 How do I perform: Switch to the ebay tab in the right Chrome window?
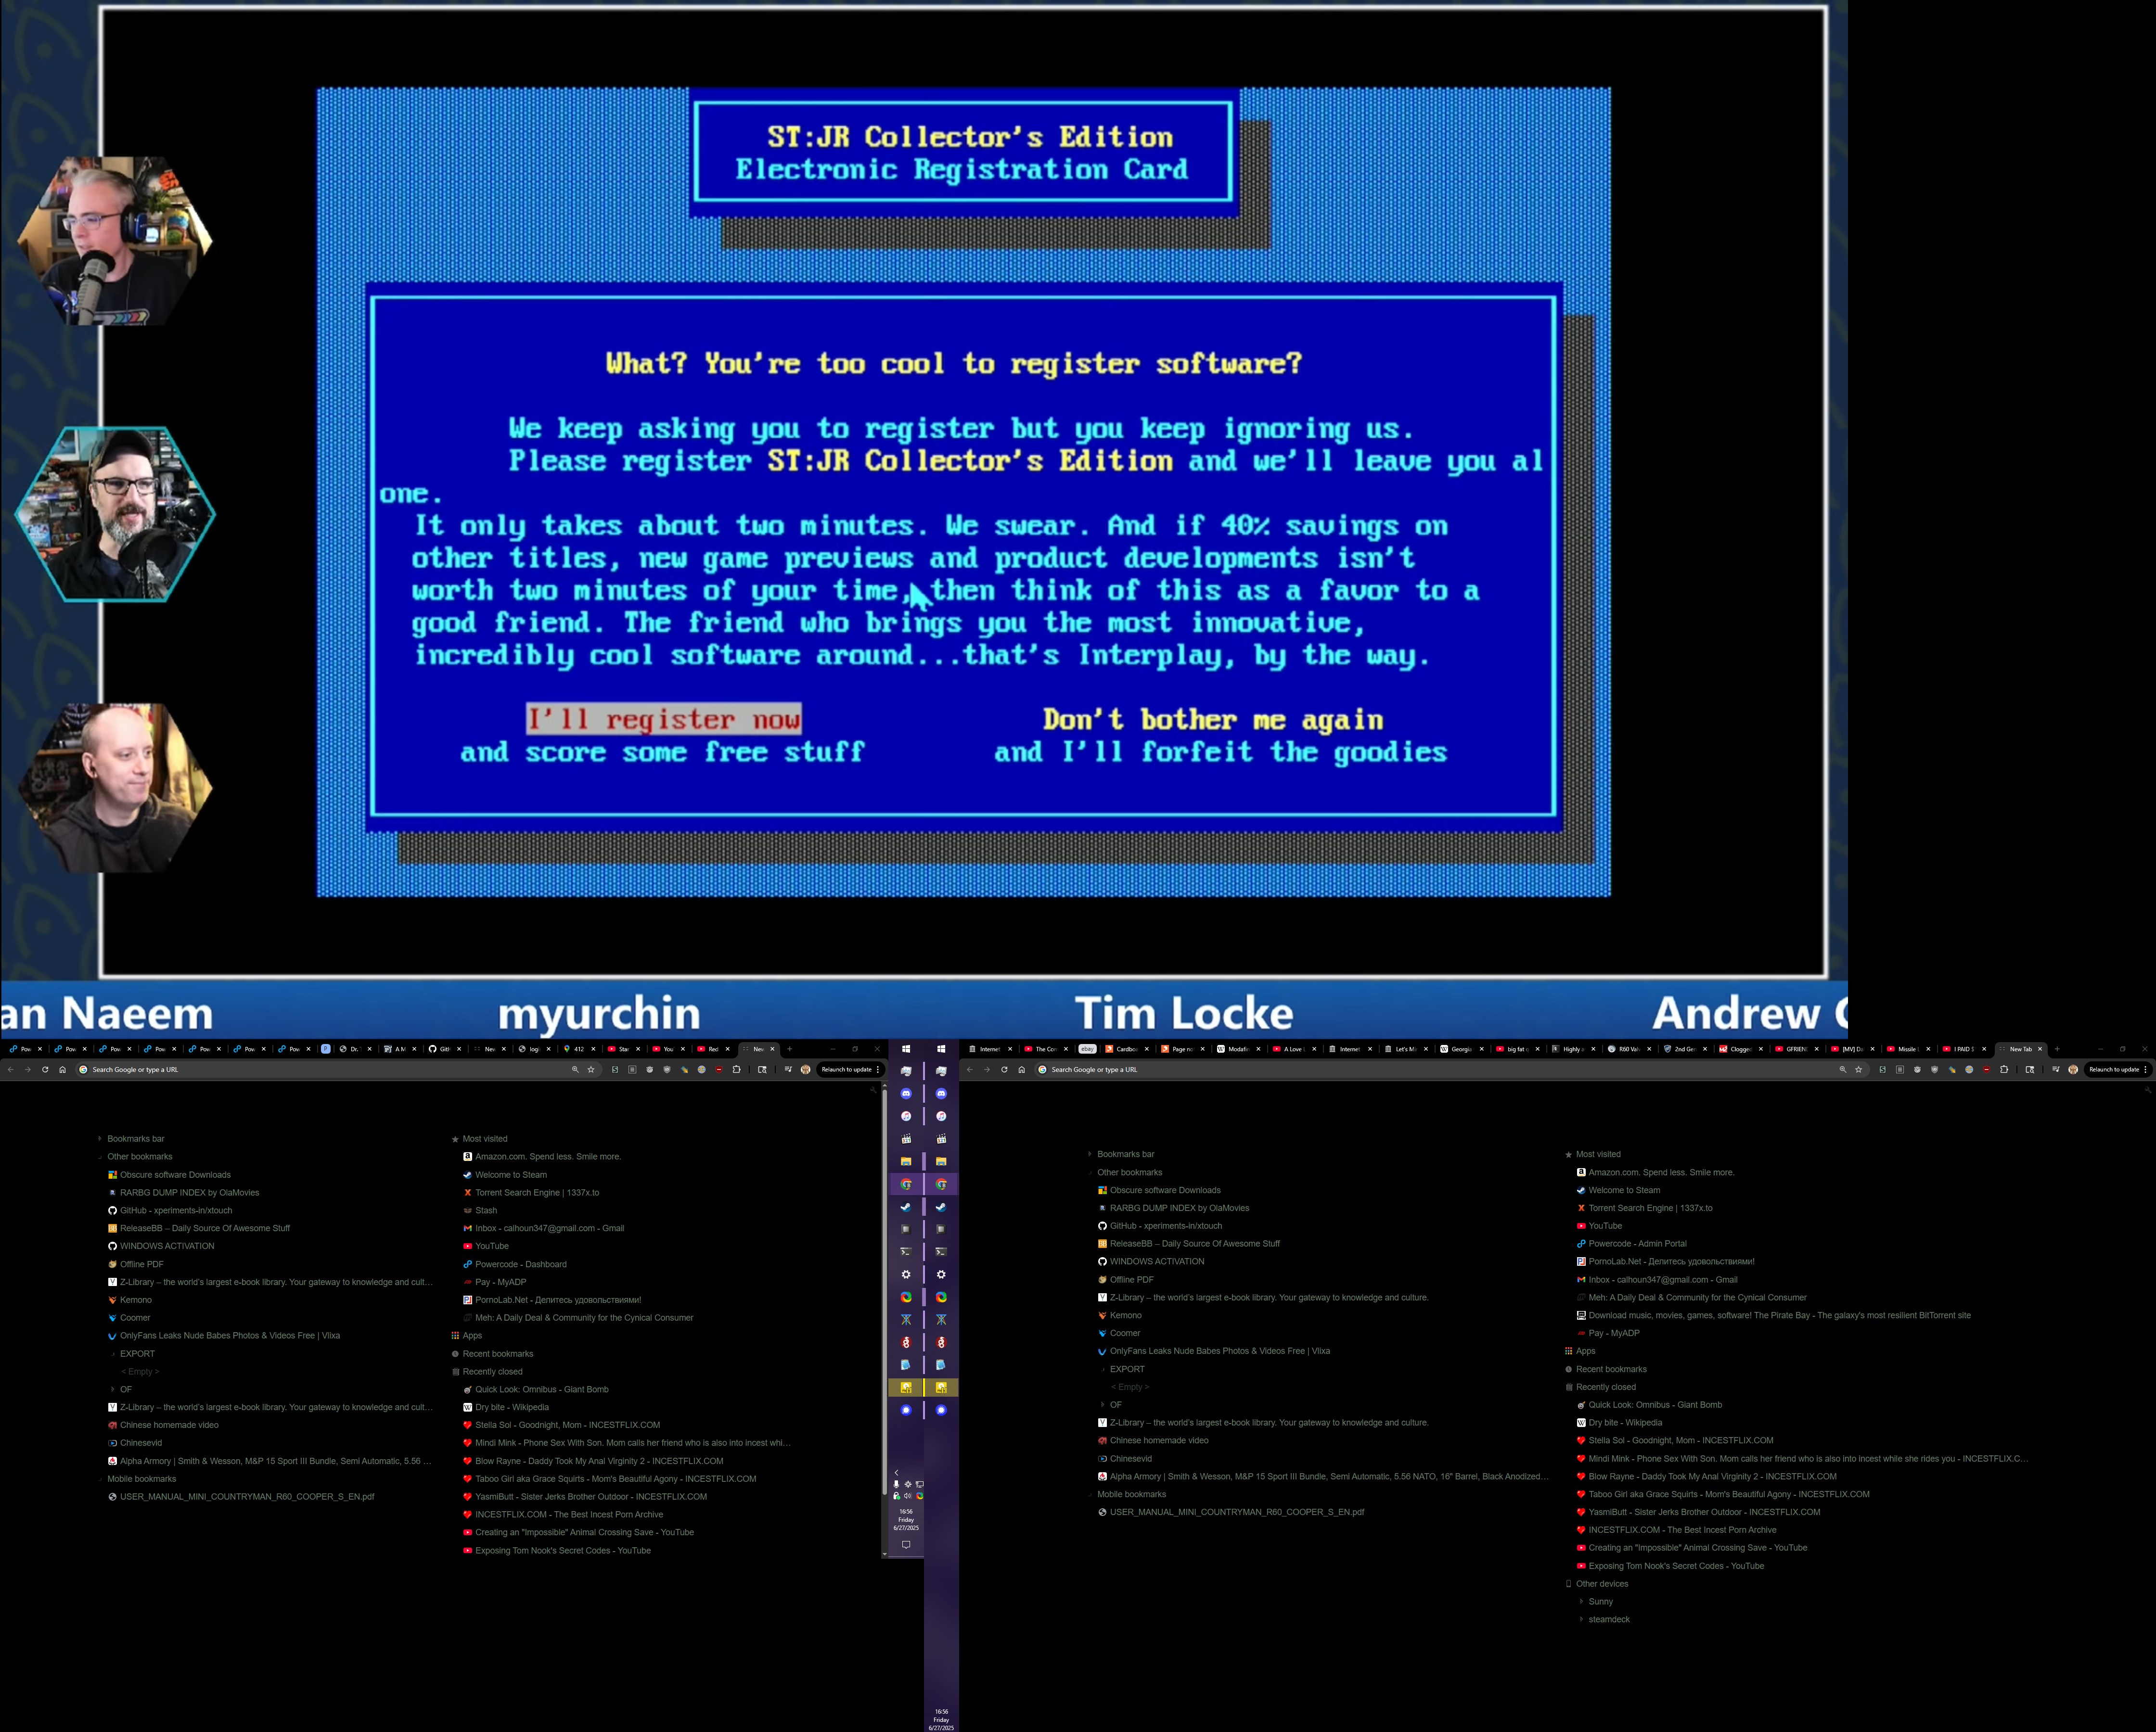[1087, 1049]
